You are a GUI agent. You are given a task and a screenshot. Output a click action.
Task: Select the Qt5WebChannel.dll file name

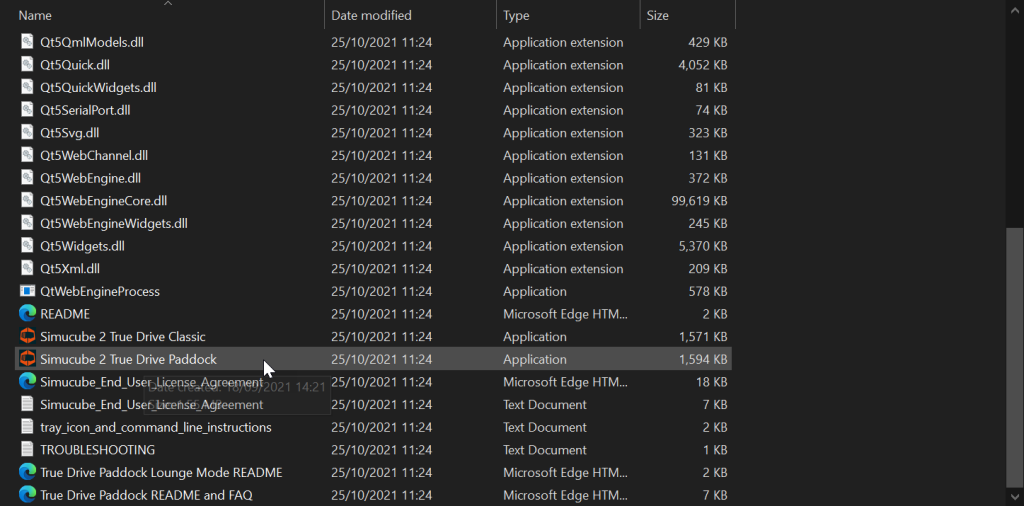coord(94,155)
